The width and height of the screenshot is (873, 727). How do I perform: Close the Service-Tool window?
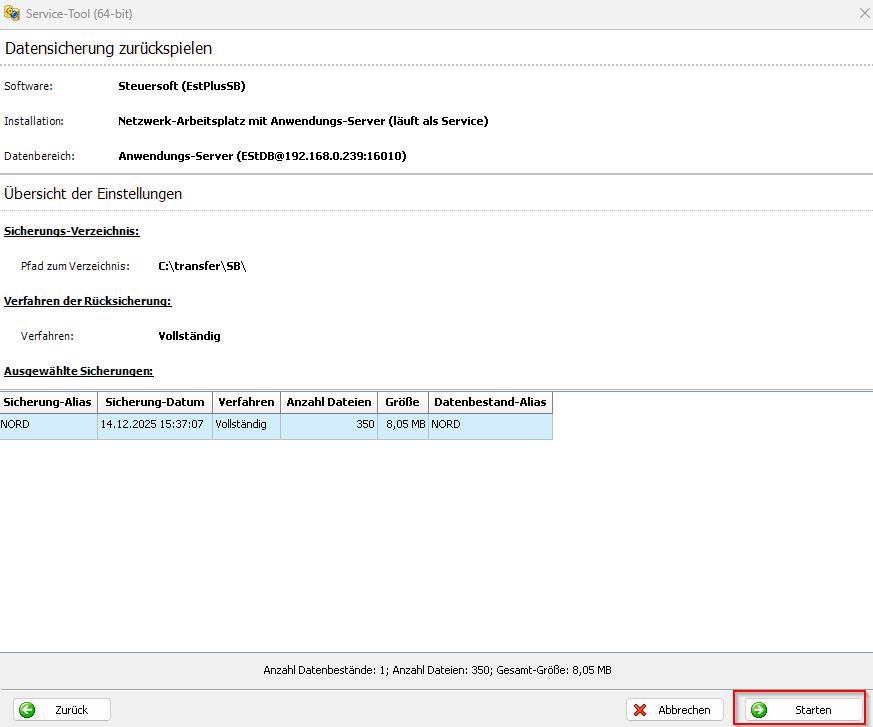tap(863, 14)
